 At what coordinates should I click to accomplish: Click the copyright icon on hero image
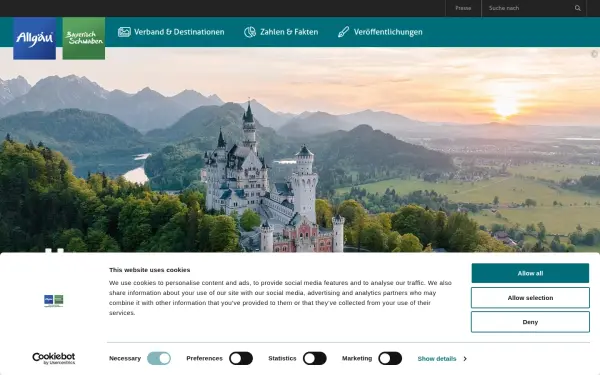594,54
